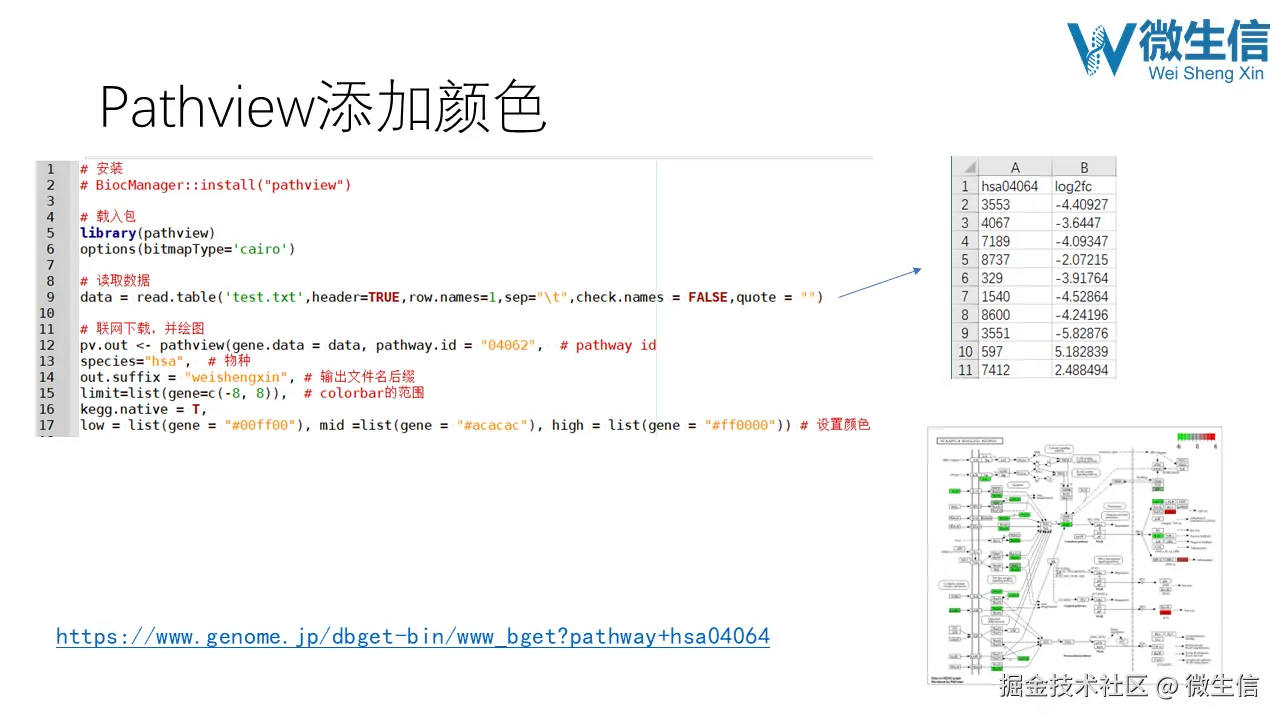Select cell with gene ID 4067
Image resolution: width=1280 pixels, height=720 pixels.
[1015, 223]
